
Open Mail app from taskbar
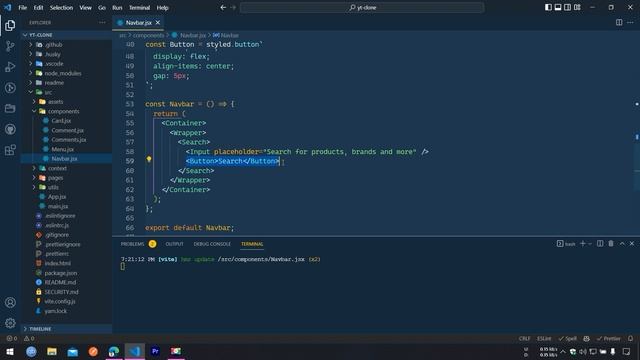73,351
